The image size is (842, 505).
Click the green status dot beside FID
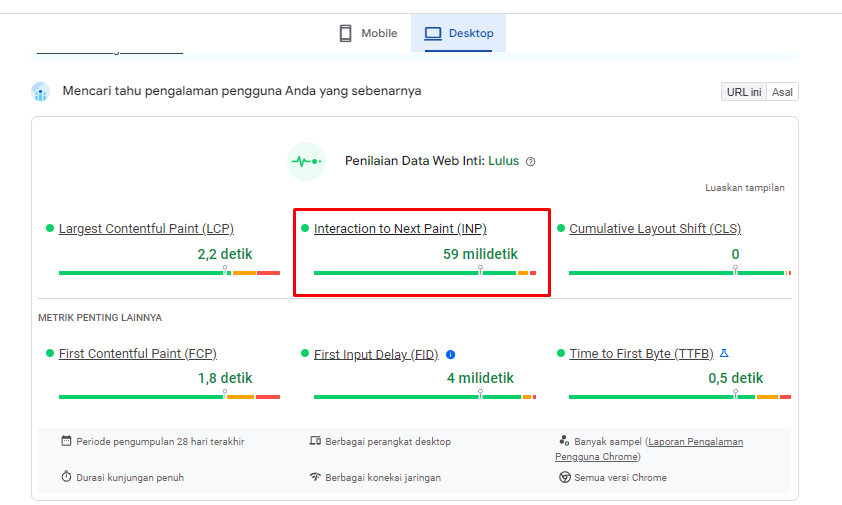305,353
